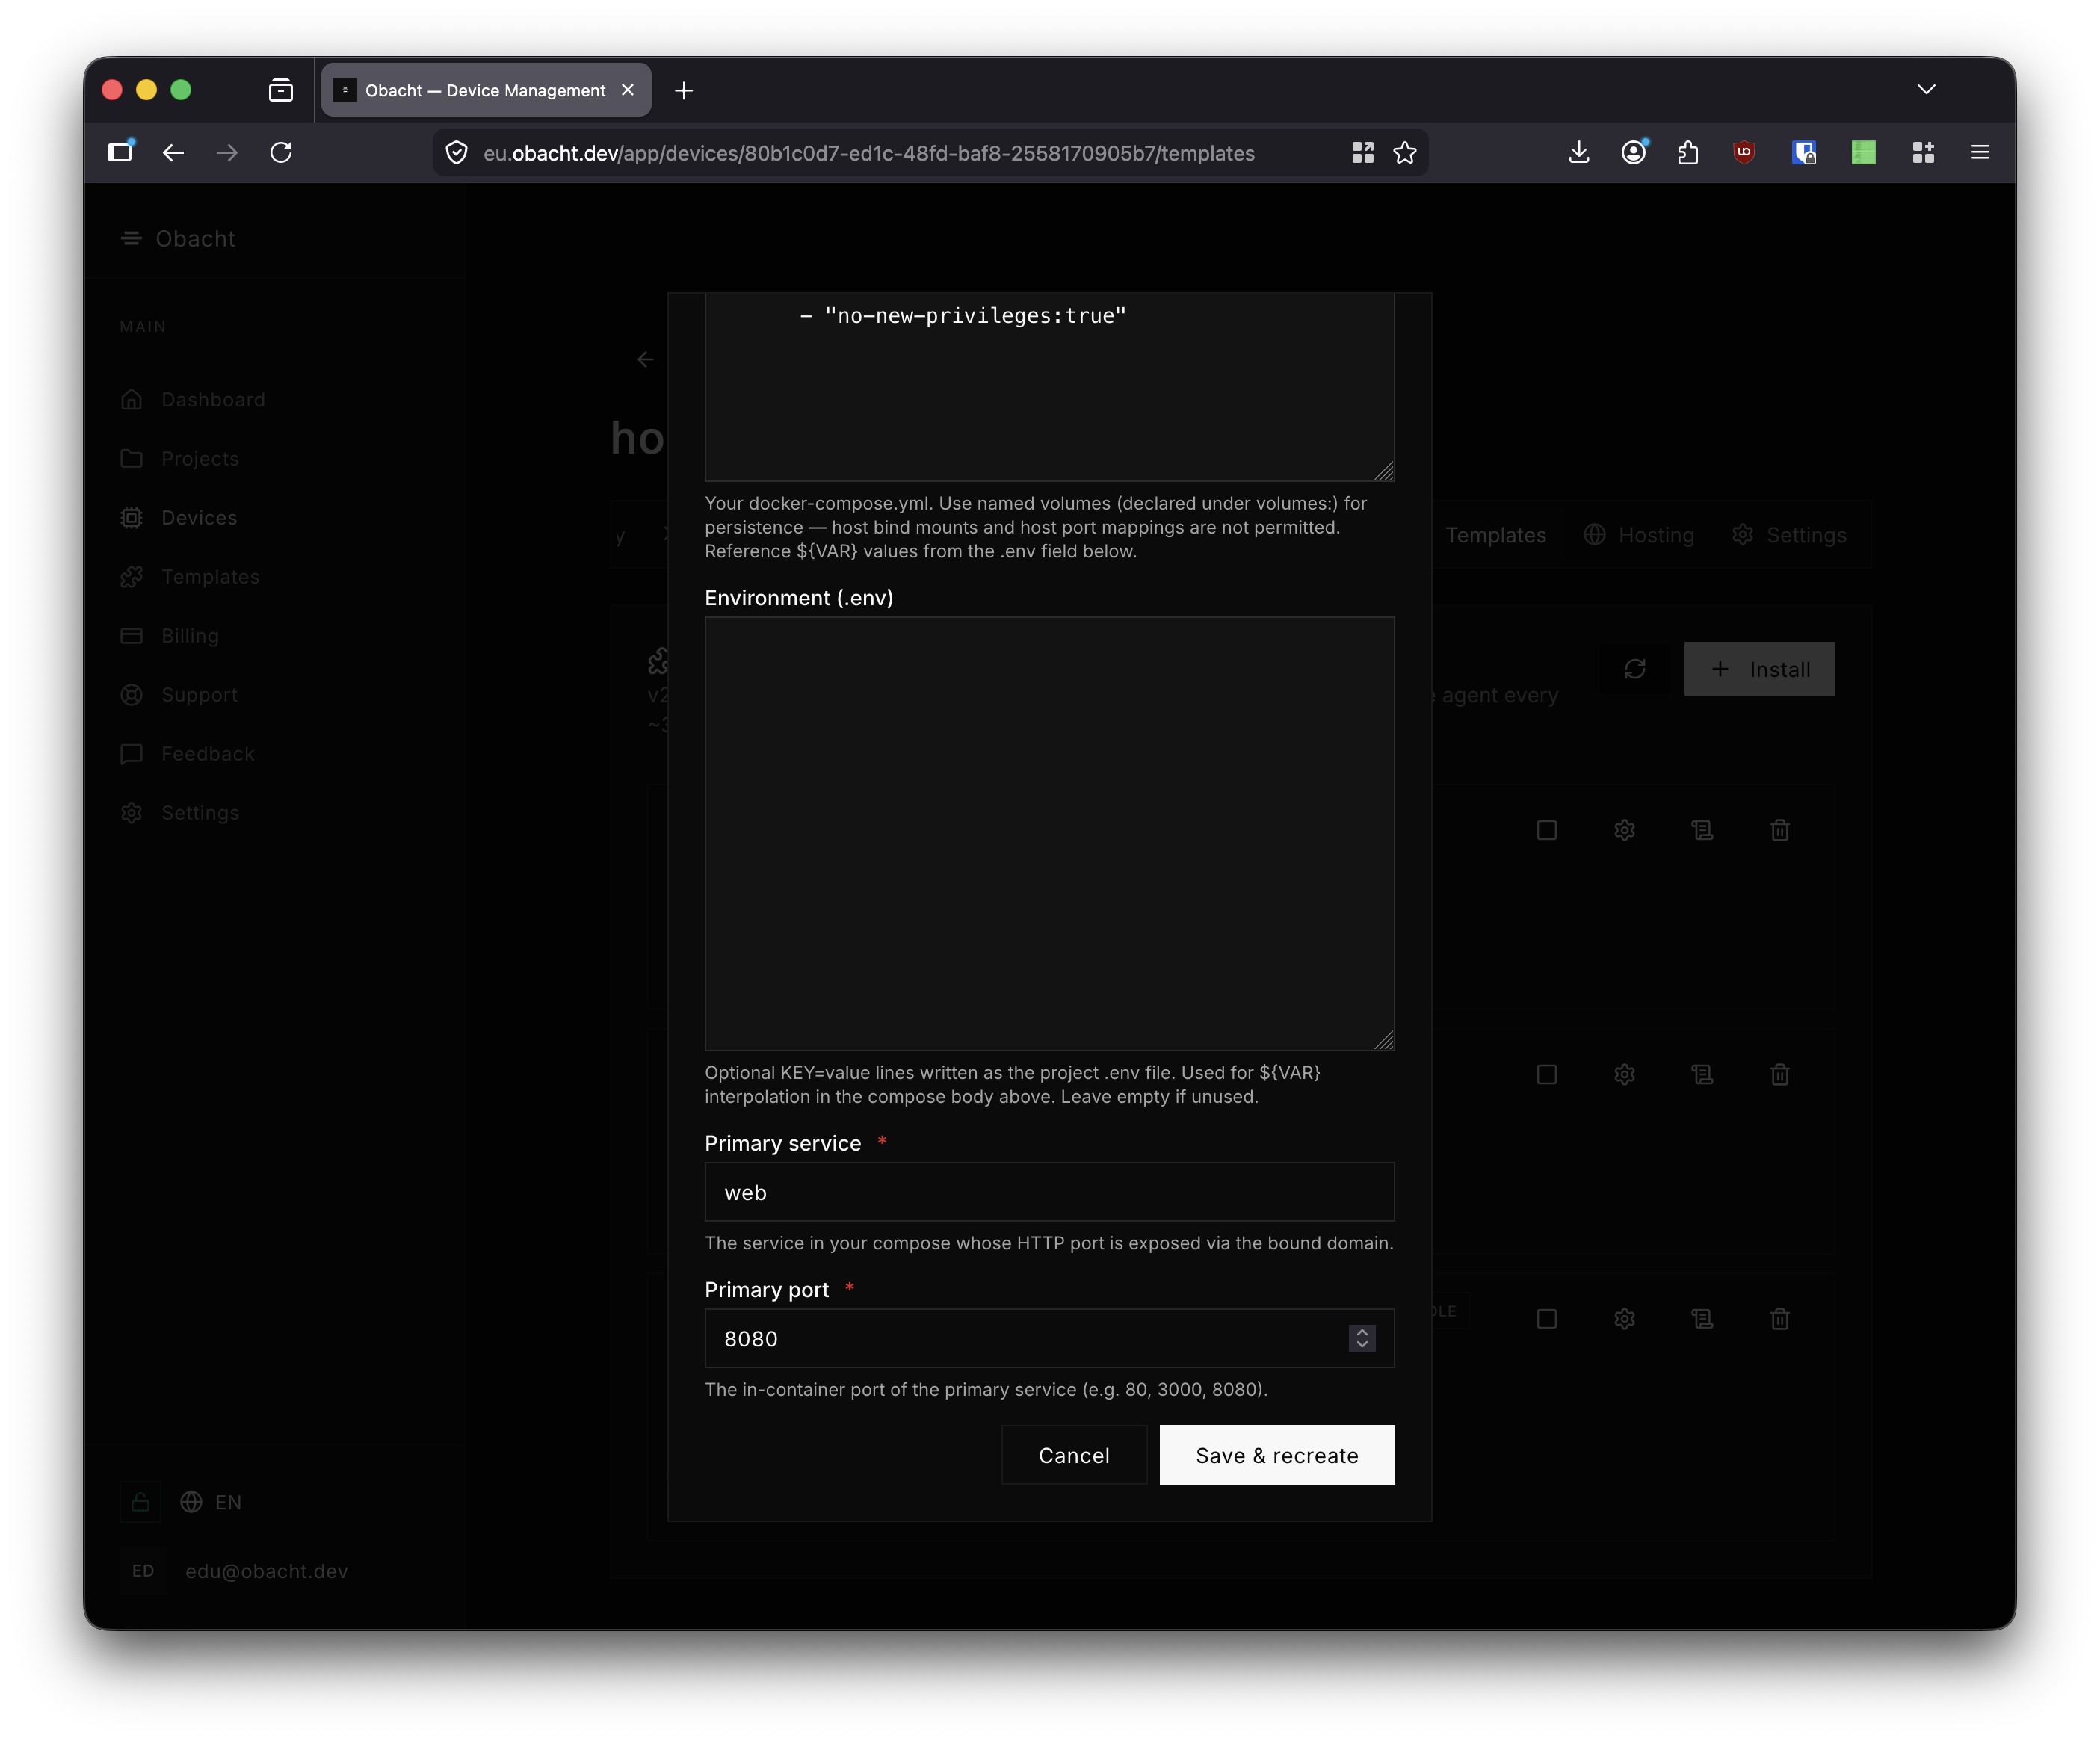The width and height of the screenshot is (2100, 1741).
Task: Grab the Environment textarea resize handle
Action: click(x=1385, y=1041)
